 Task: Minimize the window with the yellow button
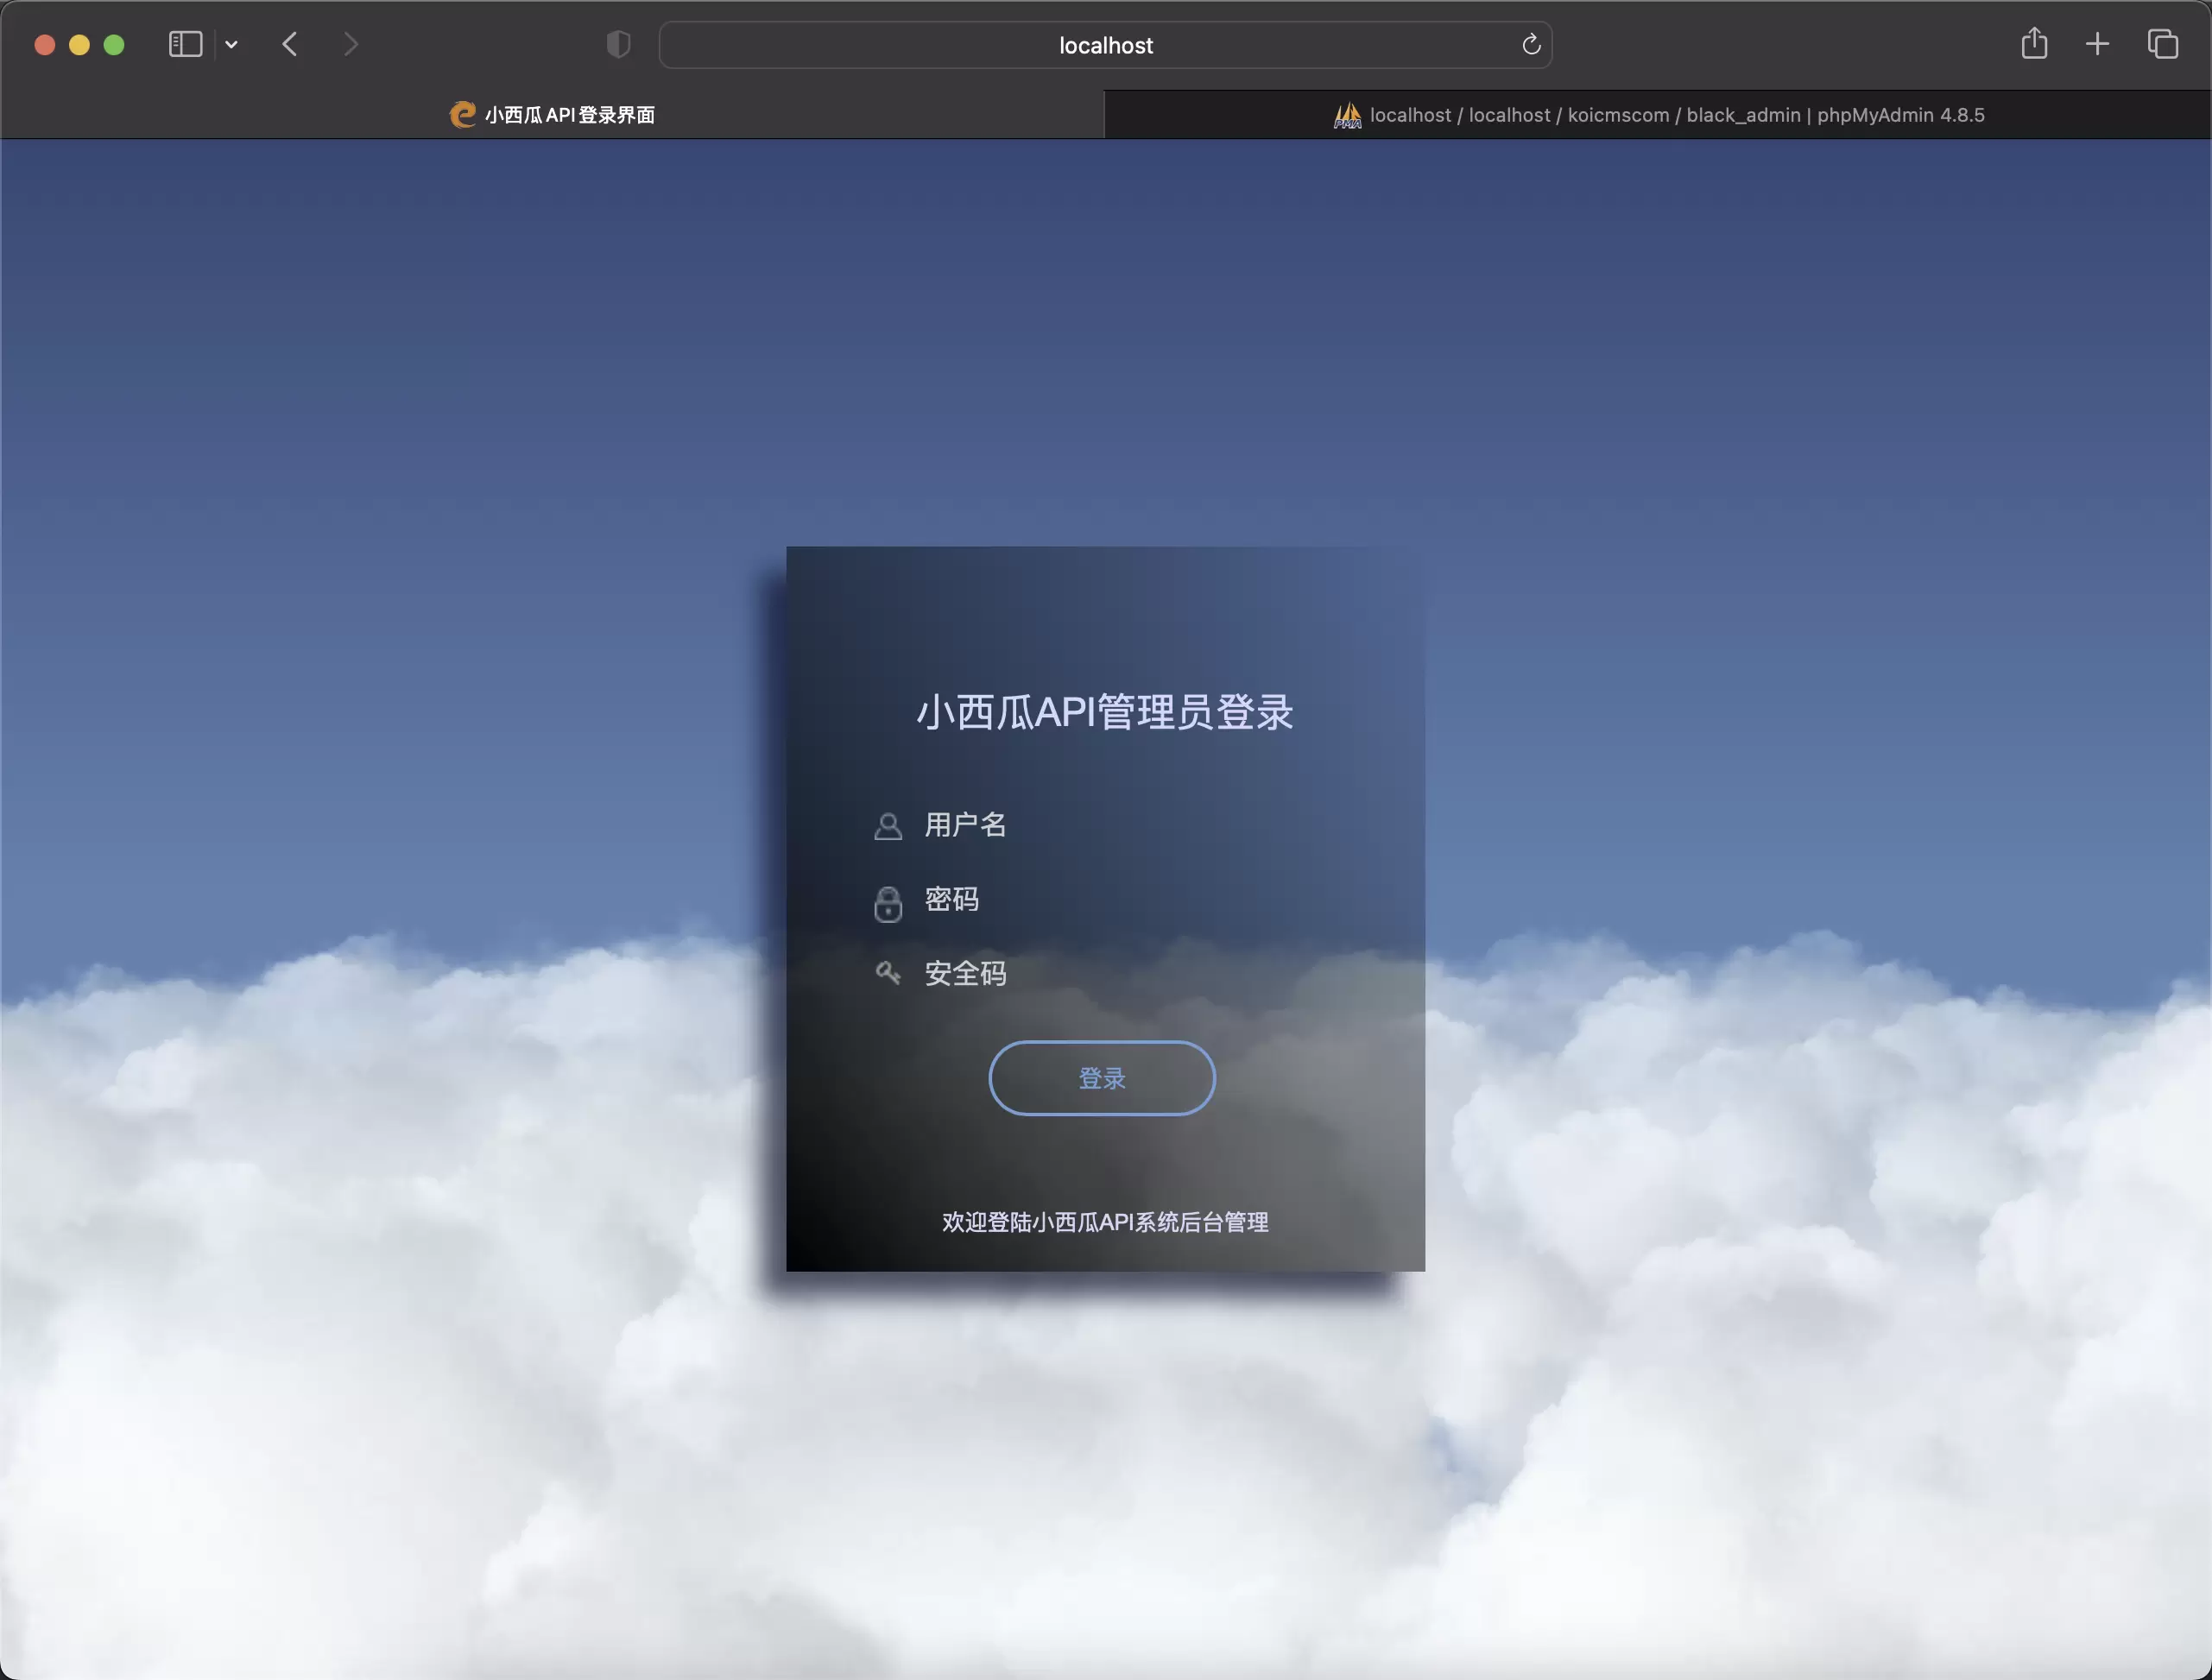[79, 45]
